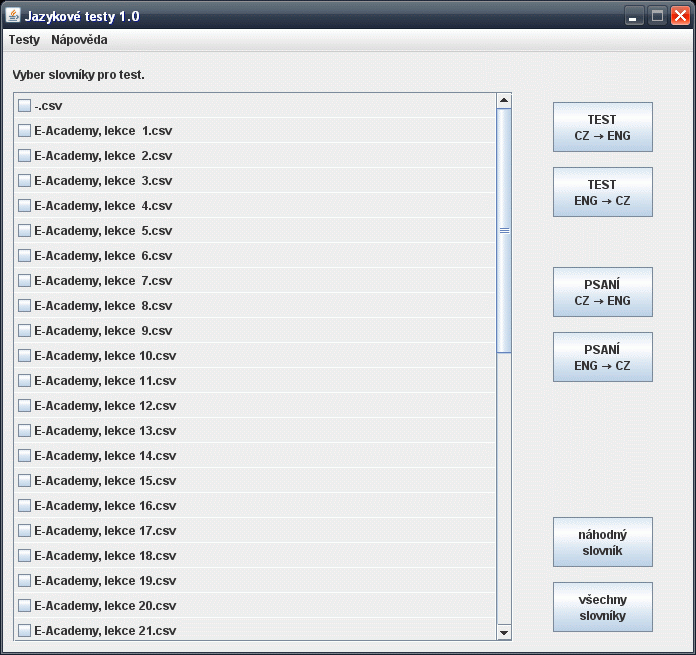The width and height of the screenshot is (696, 655).
Task: Enable E-Academy, lekce 14.csv checkbox
Action: tap(24, 456)
